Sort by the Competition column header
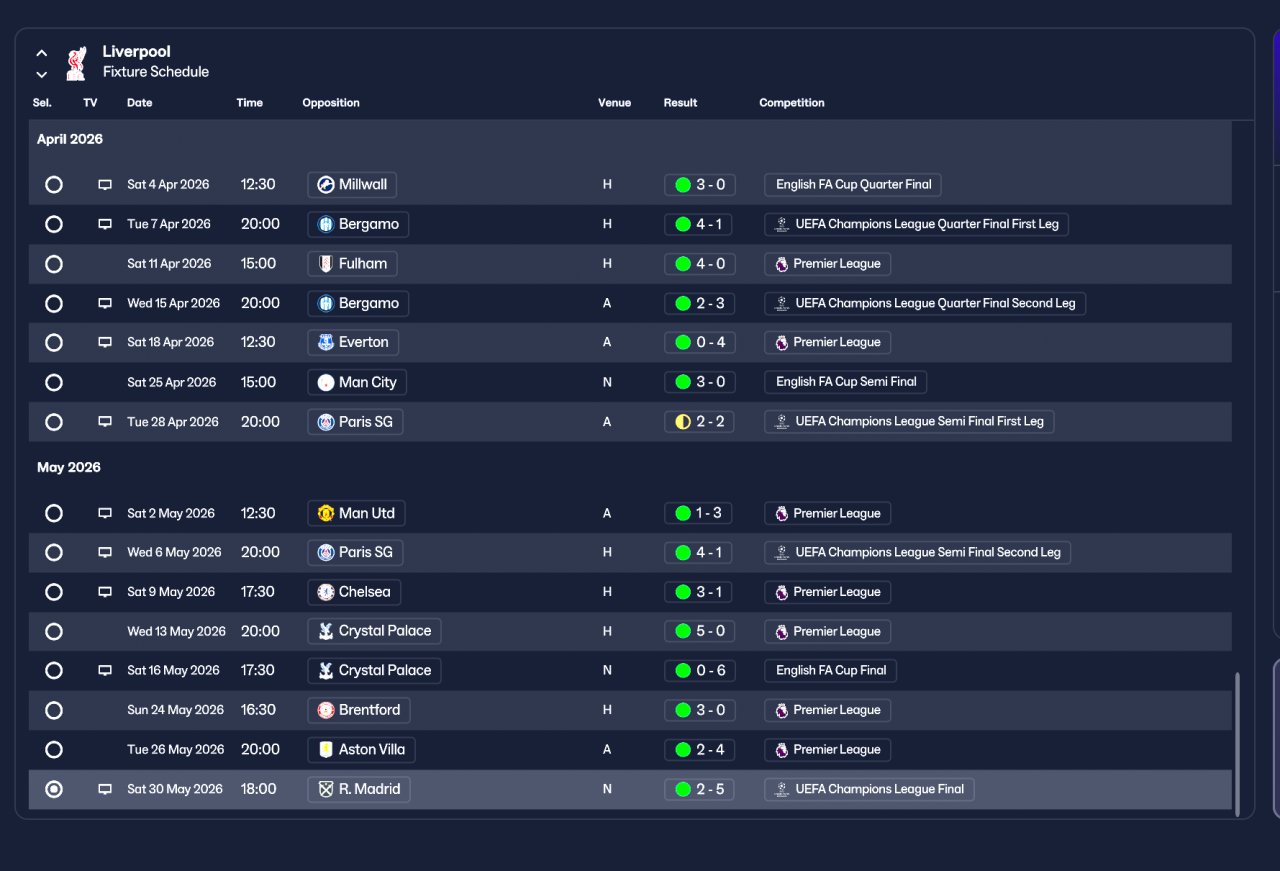The height and width of the screenshot is (871, 1280). 792,103
